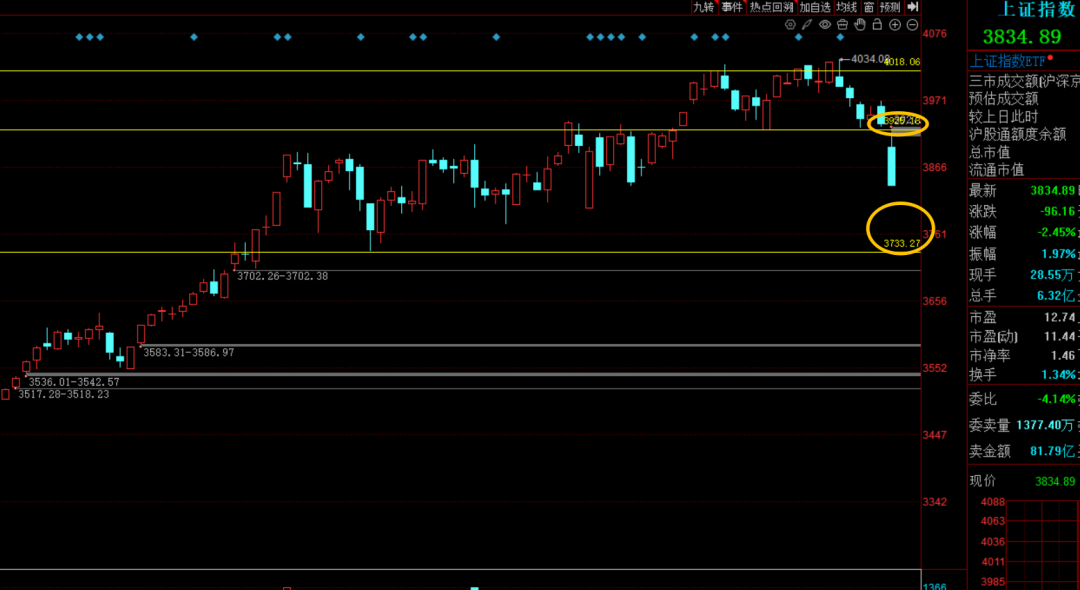Open the 九转 indicator tab

point(704,7)
